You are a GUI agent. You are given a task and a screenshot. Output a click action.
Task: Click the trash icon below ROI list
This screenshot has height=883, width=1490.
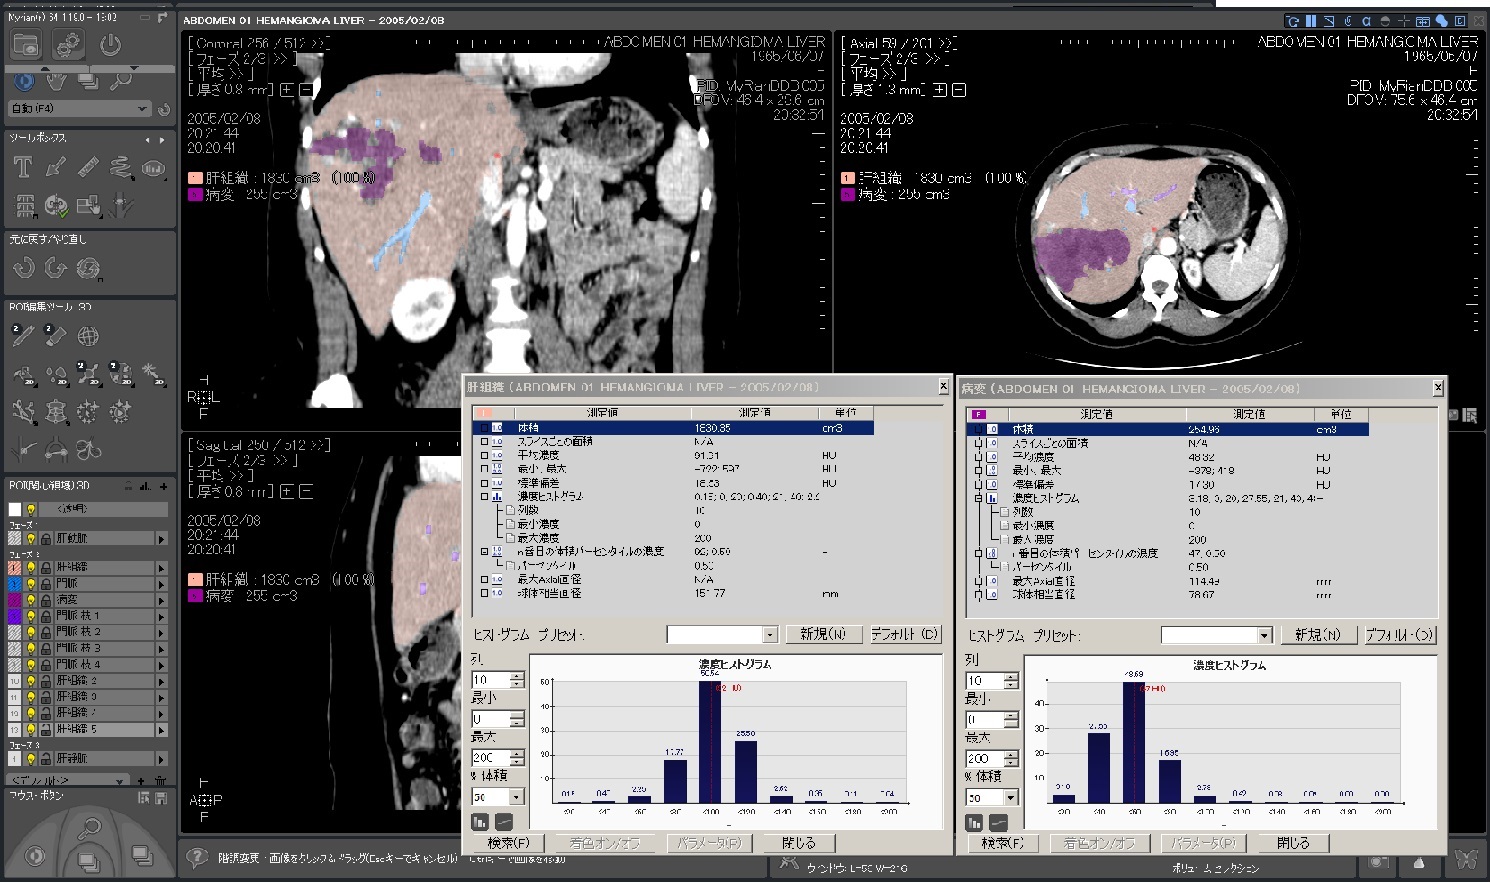(160, 781)
